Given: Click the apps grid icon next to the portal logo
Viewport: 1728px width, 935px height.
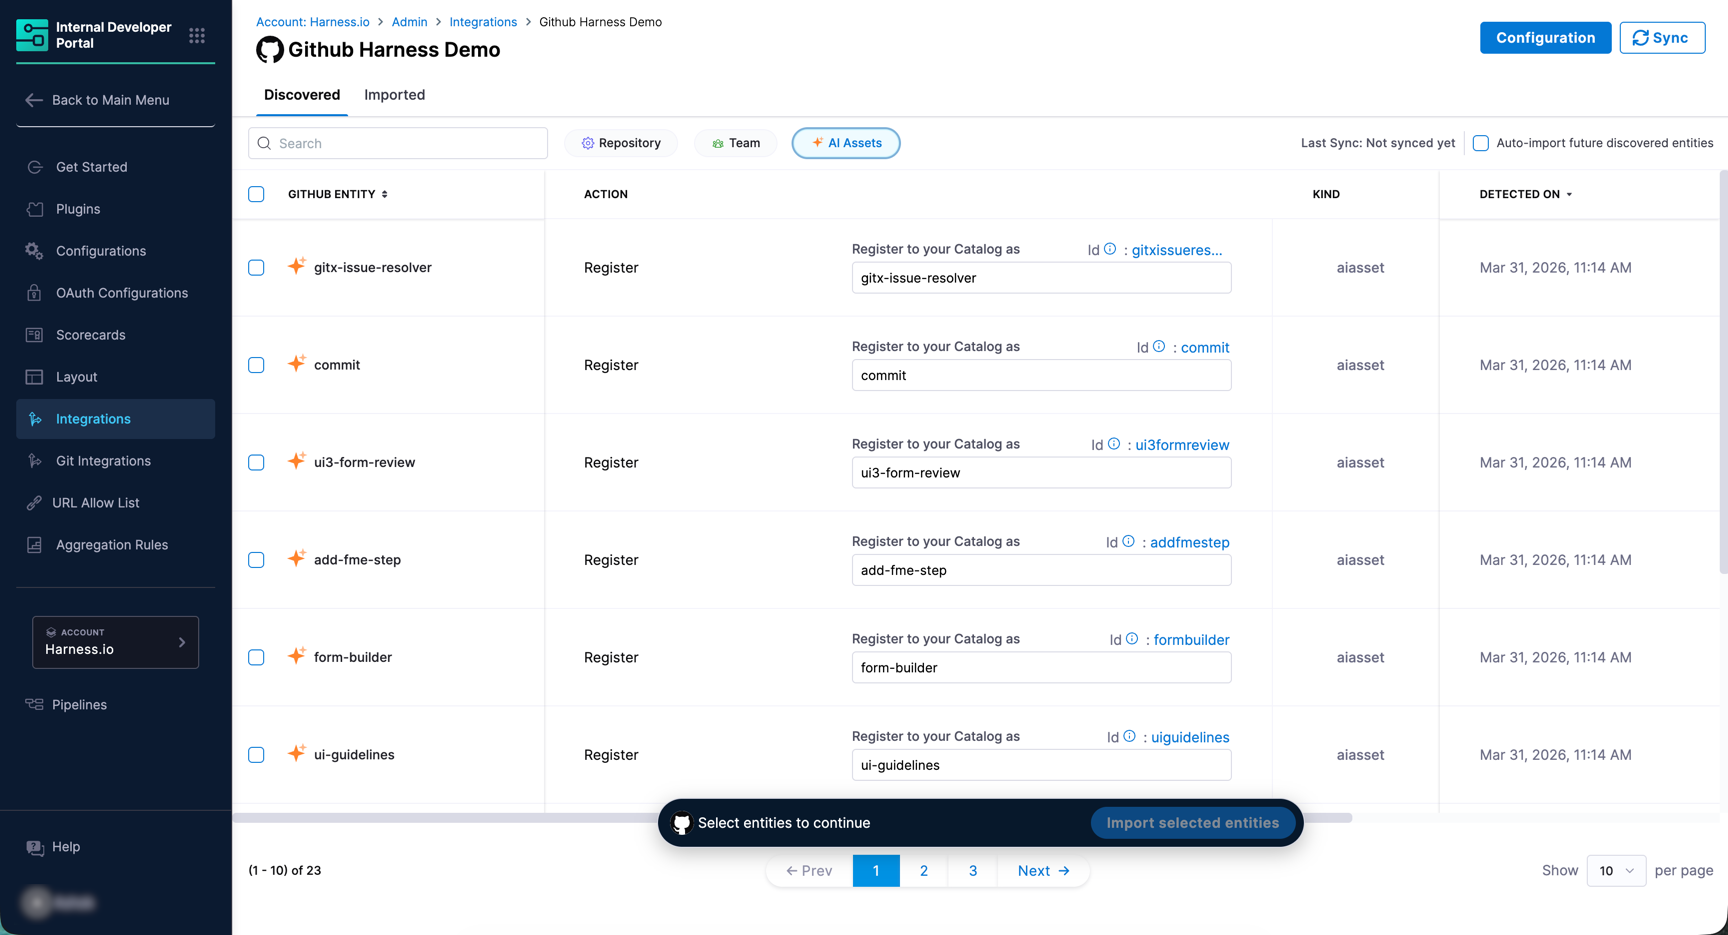Looking at the screenshot, I should click(x=197, y=34).
